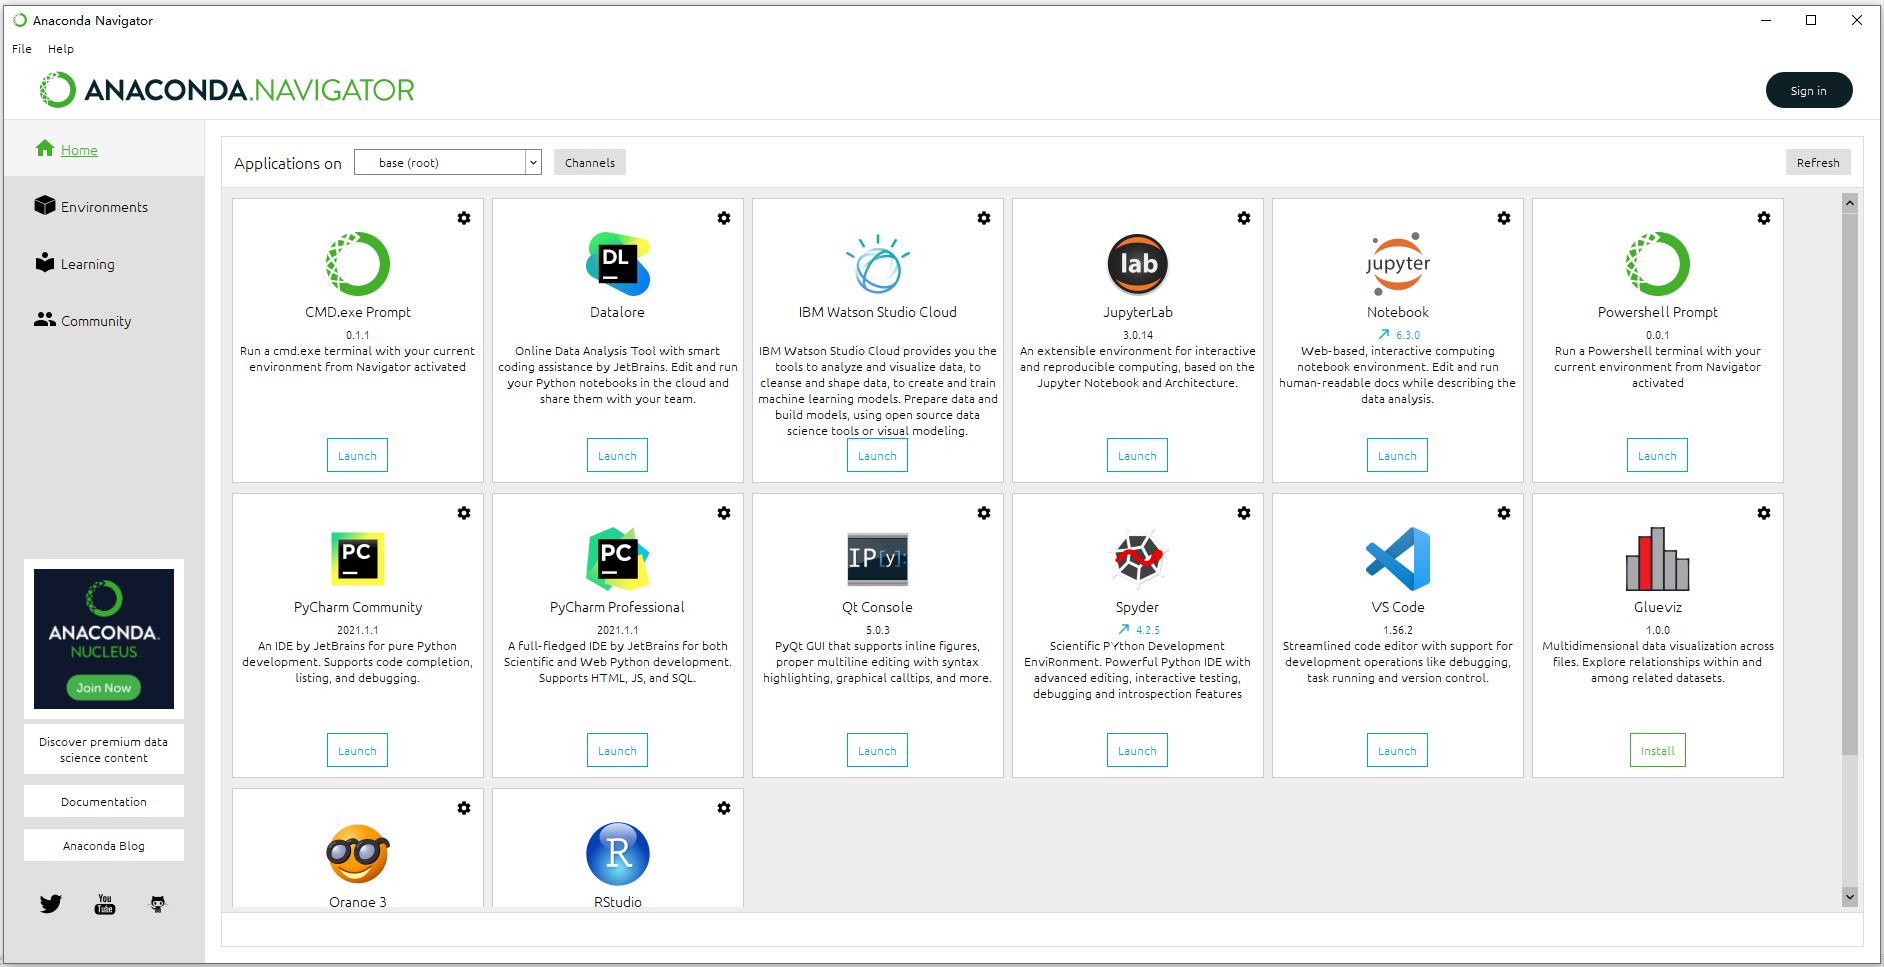Click the GitHub icon in sidebar
Image resolution: width=1884 pixels, height=967 pixels.
pyautogui.click(x=158, y=904)
